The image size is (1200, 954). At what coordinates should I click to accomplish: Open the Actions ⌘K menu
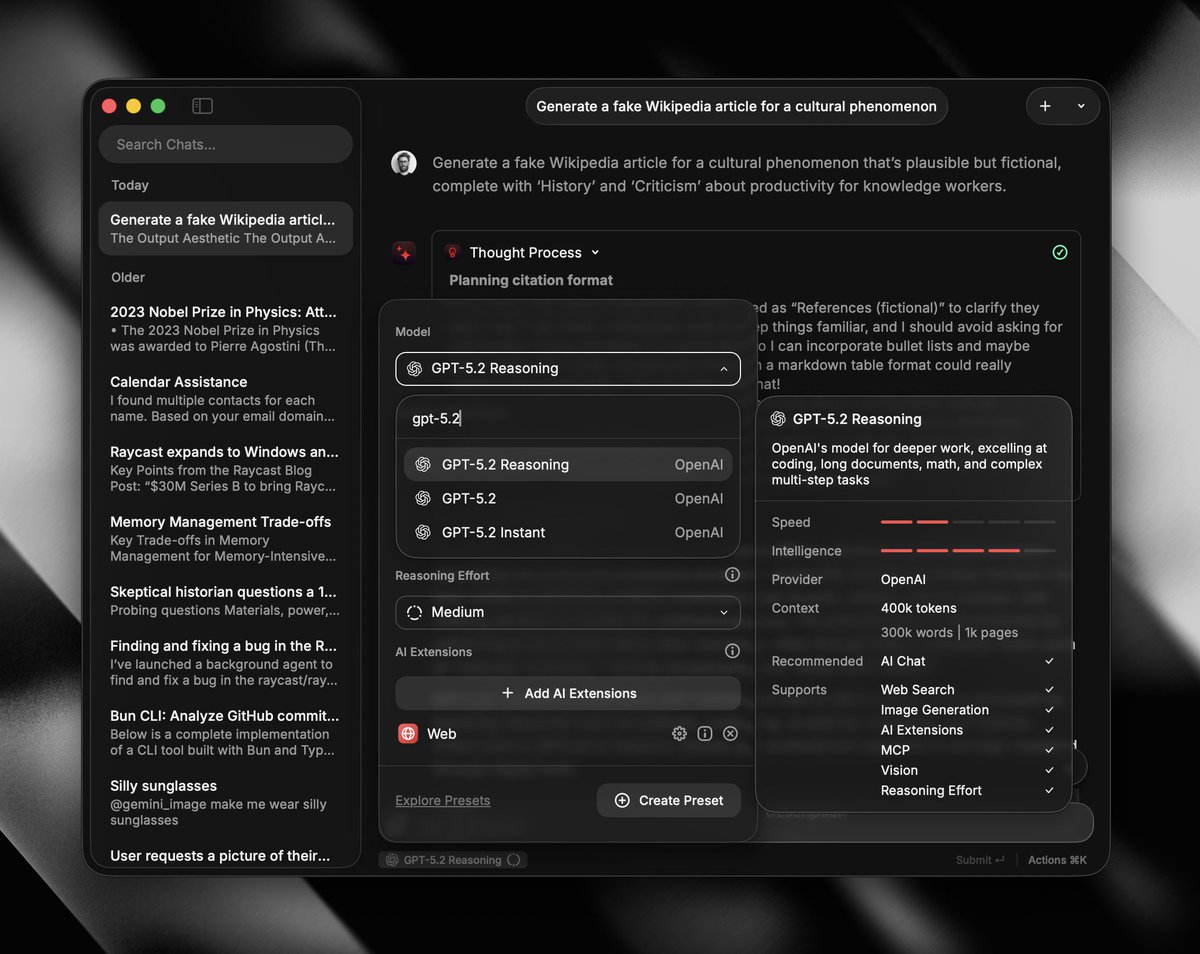coord(1057,860)
